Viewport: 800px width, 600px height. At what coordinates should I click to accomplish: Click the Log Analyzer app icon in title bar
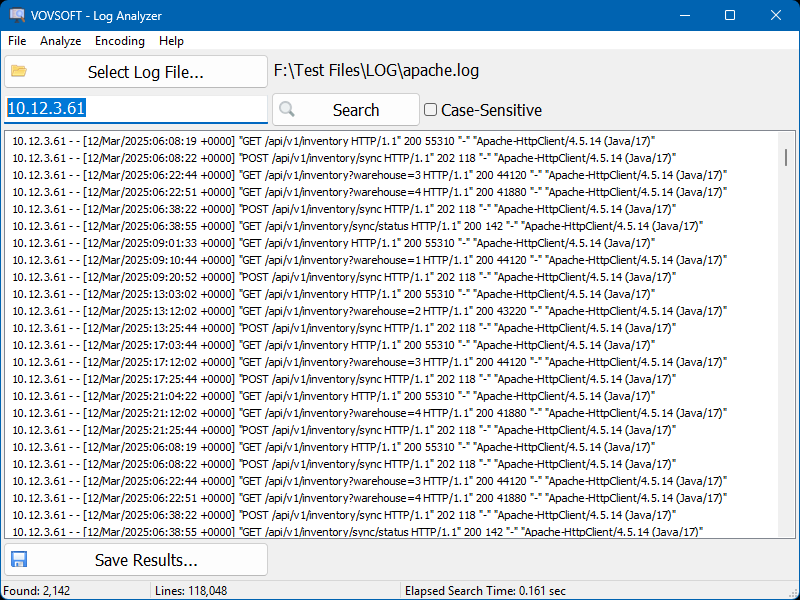pyautogui.click(x=17, y=15)
